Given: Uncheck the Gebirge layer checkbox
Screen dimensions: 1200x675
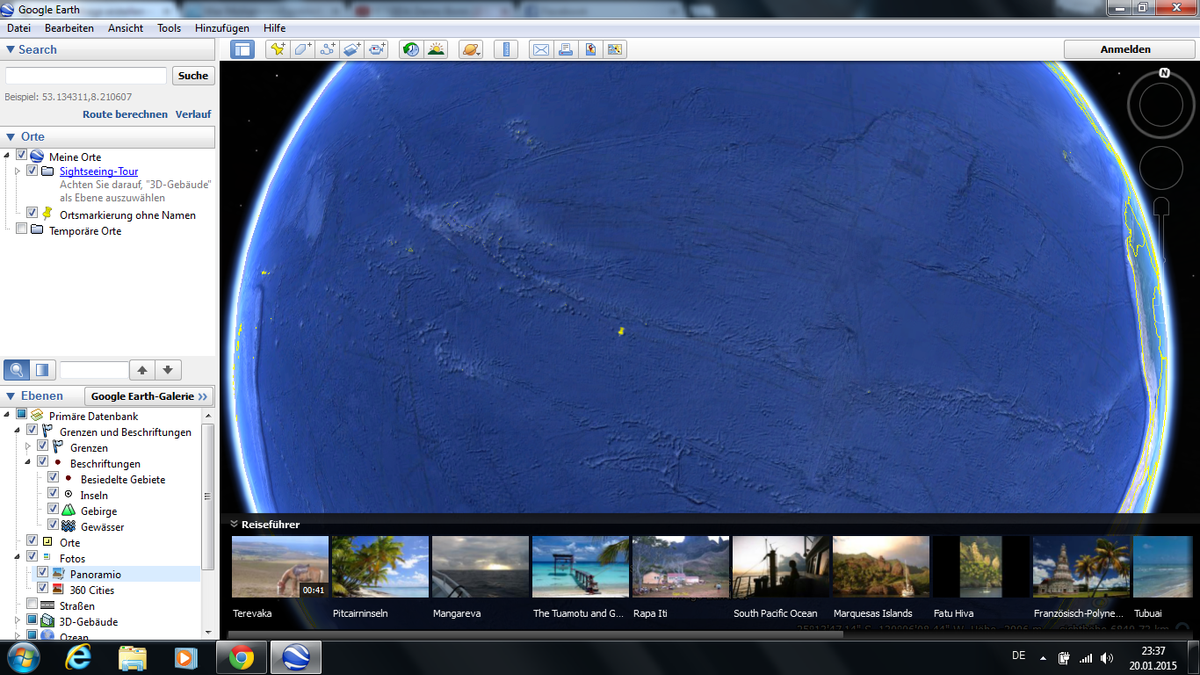Looking at the screenshot, I should coord(54,510).
